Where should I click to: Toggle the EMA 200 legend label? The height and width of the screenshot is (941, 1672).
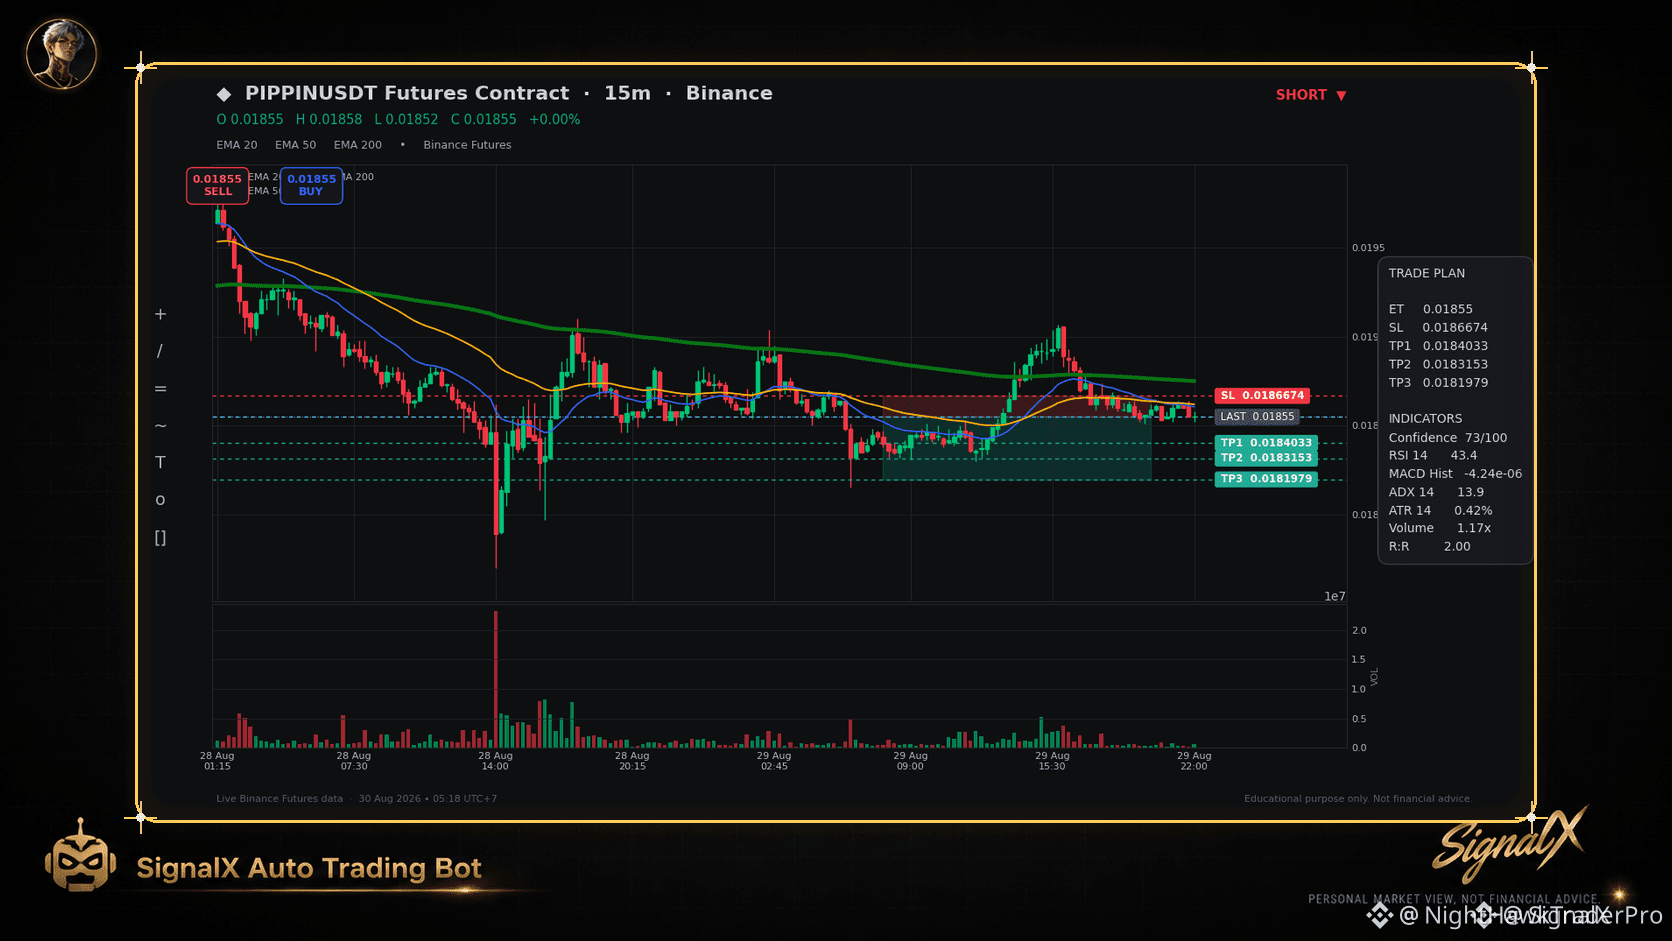[358, 145]
